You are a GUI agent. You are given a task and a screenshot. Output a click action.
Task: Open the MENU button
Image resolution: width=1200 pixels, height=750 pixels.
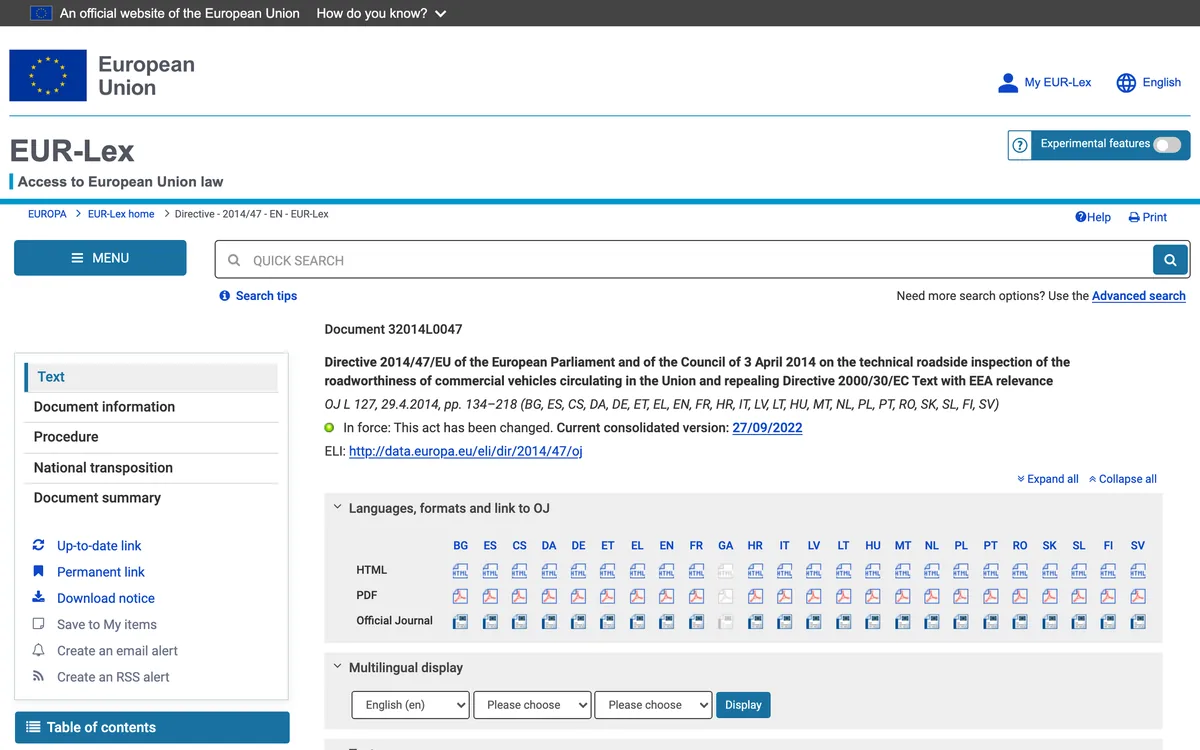pos(100,258)
